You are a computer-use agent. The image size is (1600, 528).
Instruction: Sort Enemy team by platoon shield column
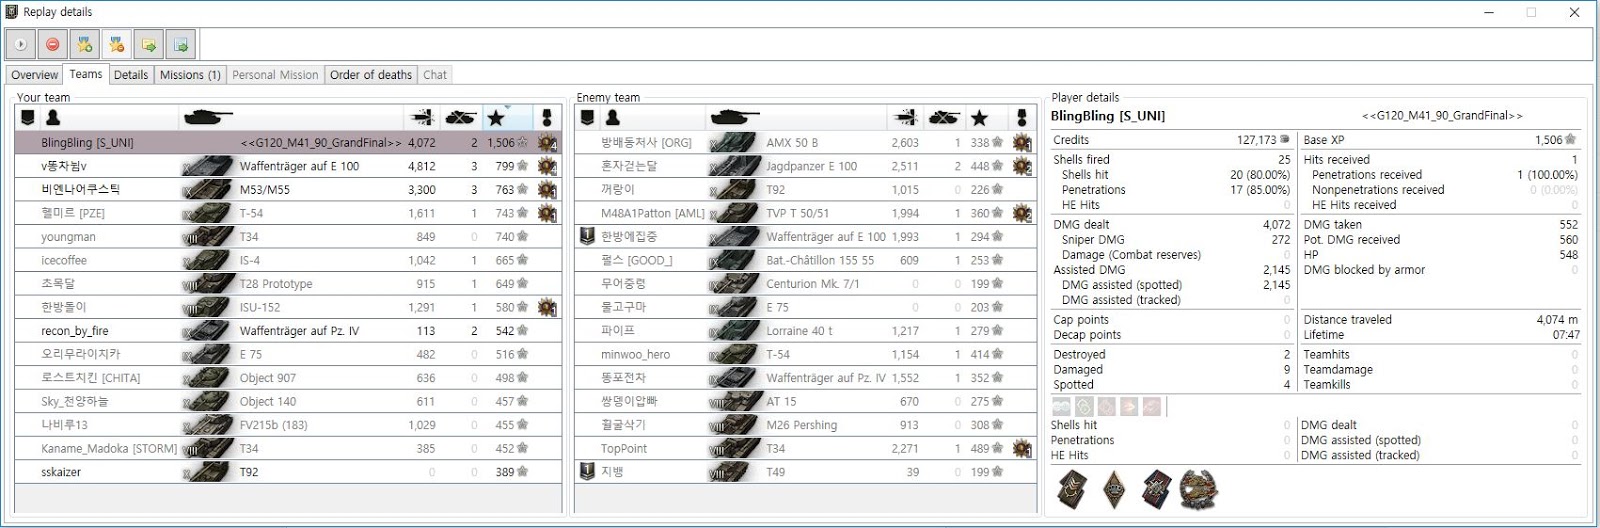tap(588, 118)
